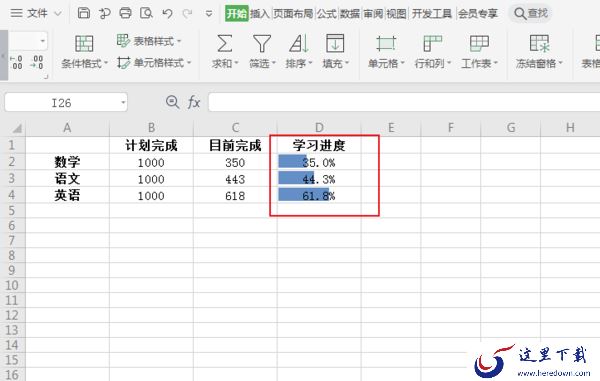Click the select-all corner triangle
This screenshot has width=600, height=381.
point(17,128)
